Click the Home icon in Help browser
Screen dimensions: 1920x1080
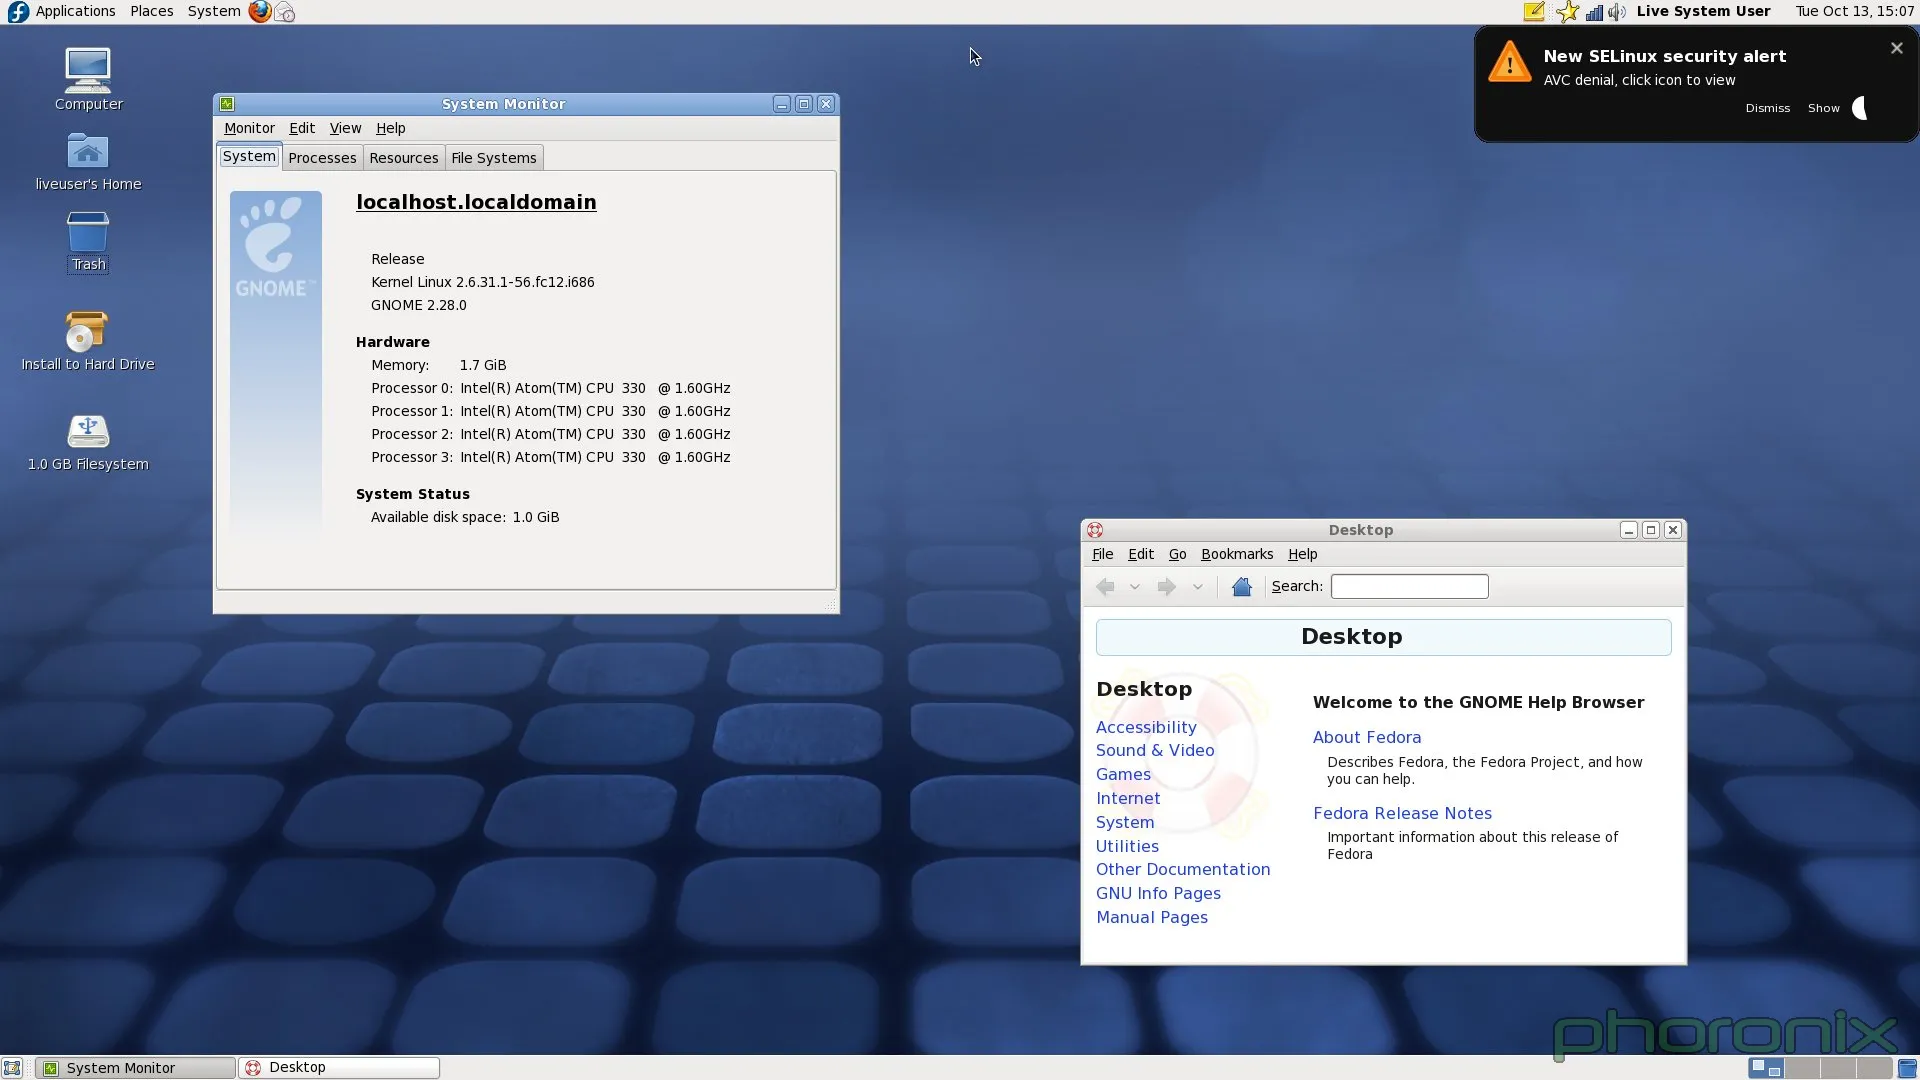point(1242,587)
